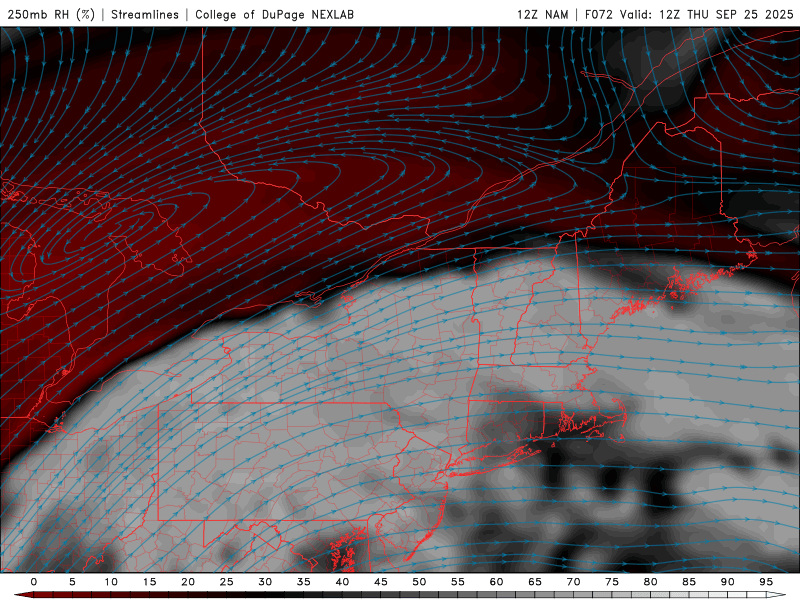
Task: Click the legend value "45"
Action: 381,582
